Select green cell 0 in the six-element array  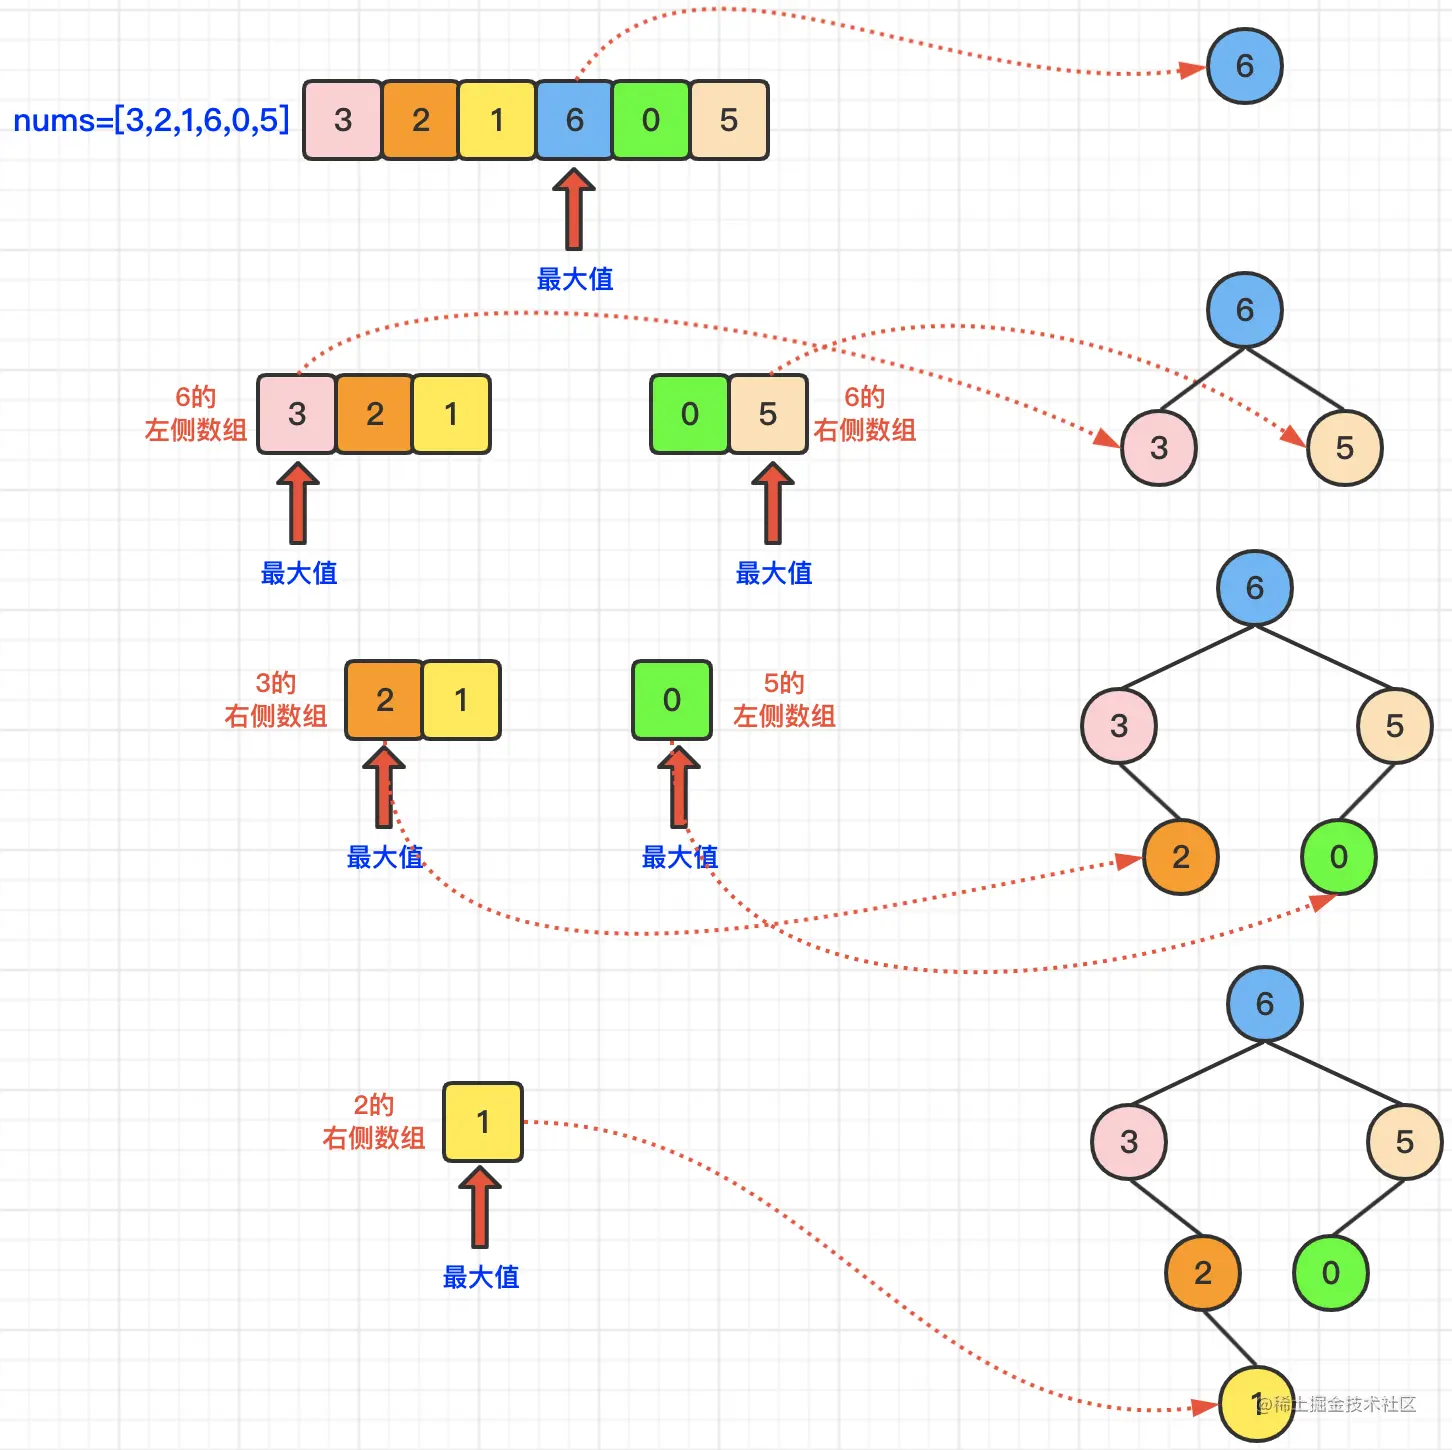[x=651, y=120]
